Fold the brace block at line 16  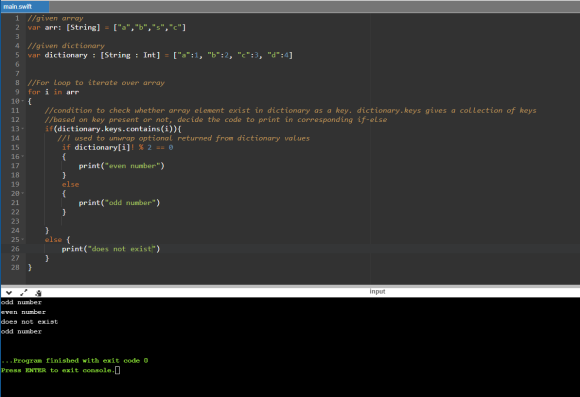pos(23,156)
